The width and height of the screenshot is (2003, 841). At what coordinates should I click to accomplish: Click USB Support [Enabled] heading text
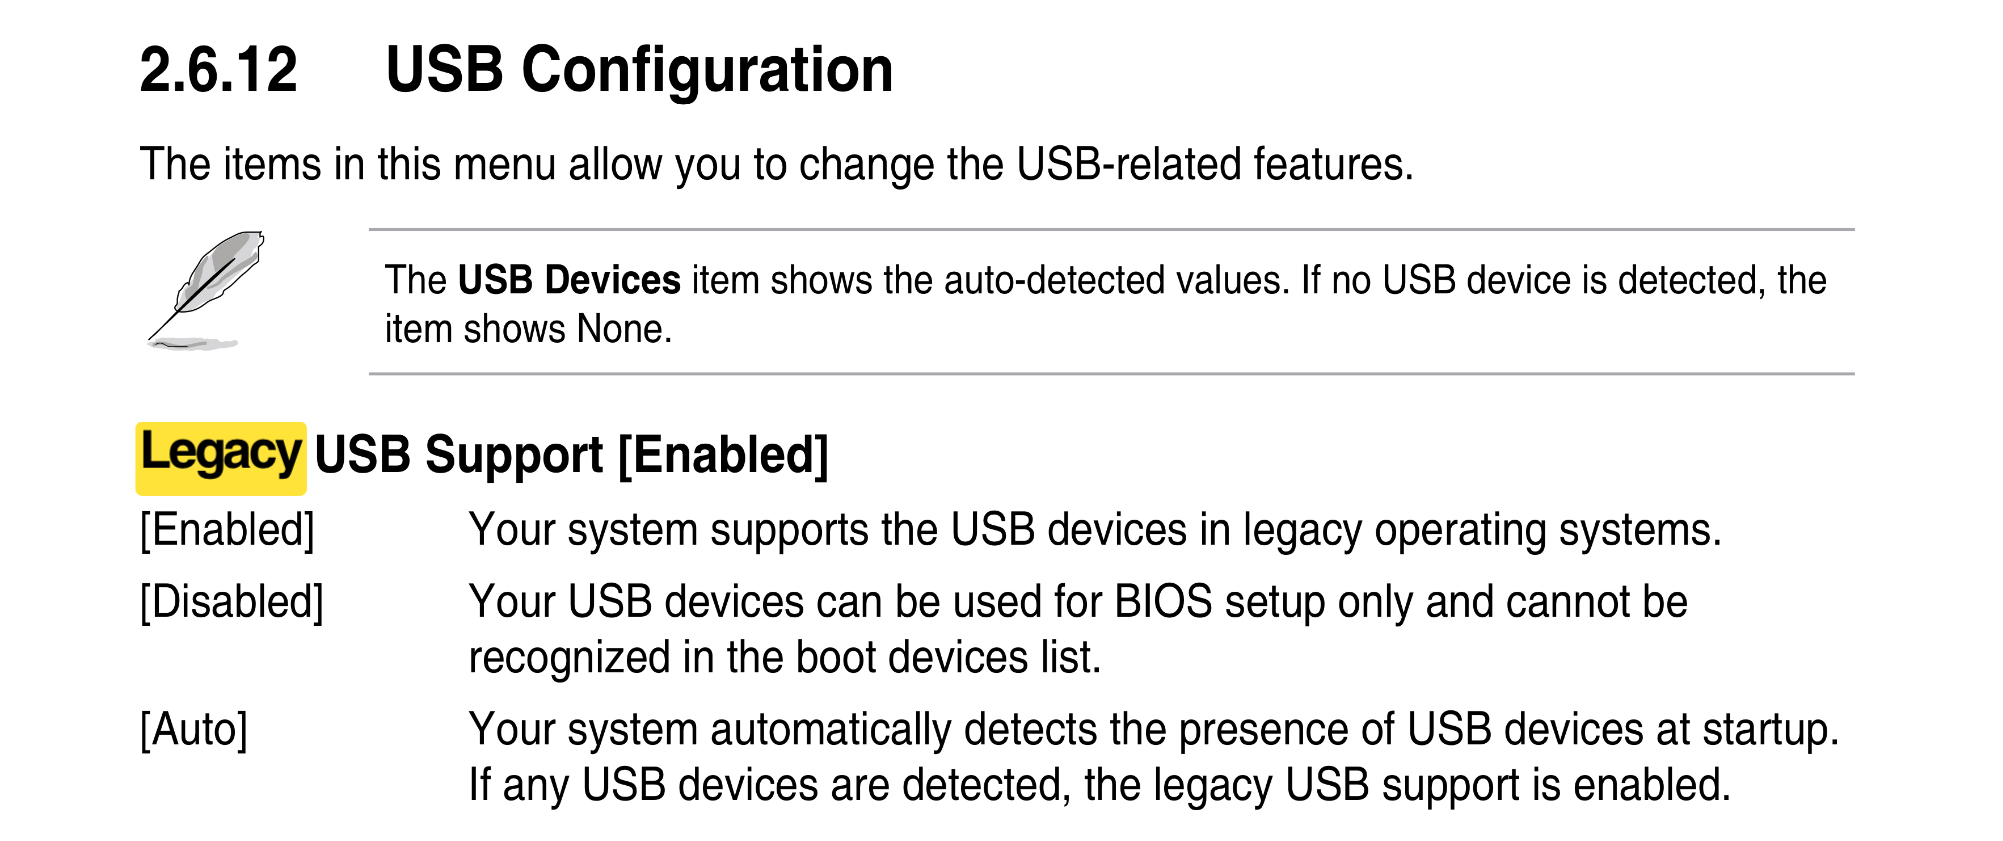572,455
